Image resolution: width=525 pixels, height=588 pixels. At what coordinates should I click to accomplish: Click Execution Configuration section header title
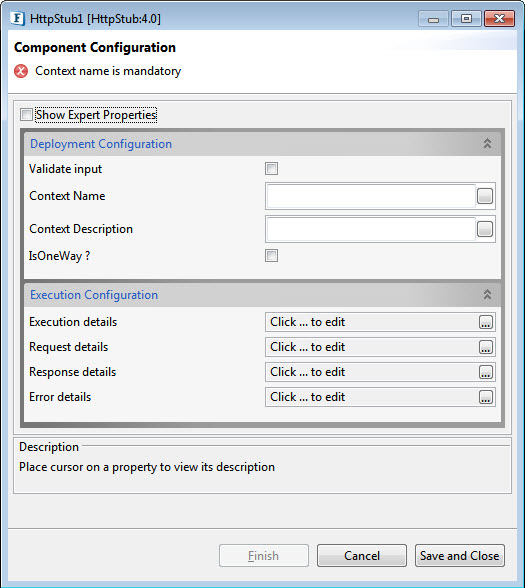94,295
